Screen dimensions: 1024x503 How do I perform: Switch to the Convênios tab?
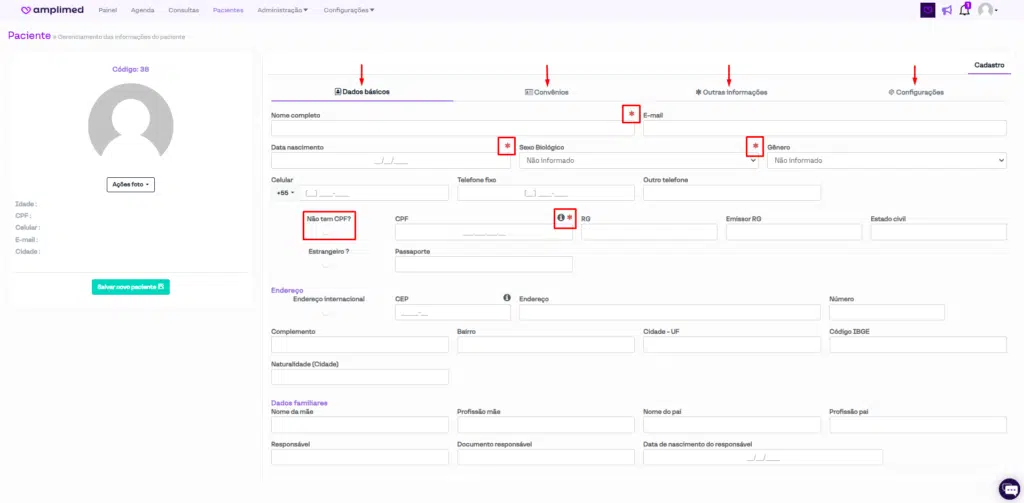click(546, 92)
